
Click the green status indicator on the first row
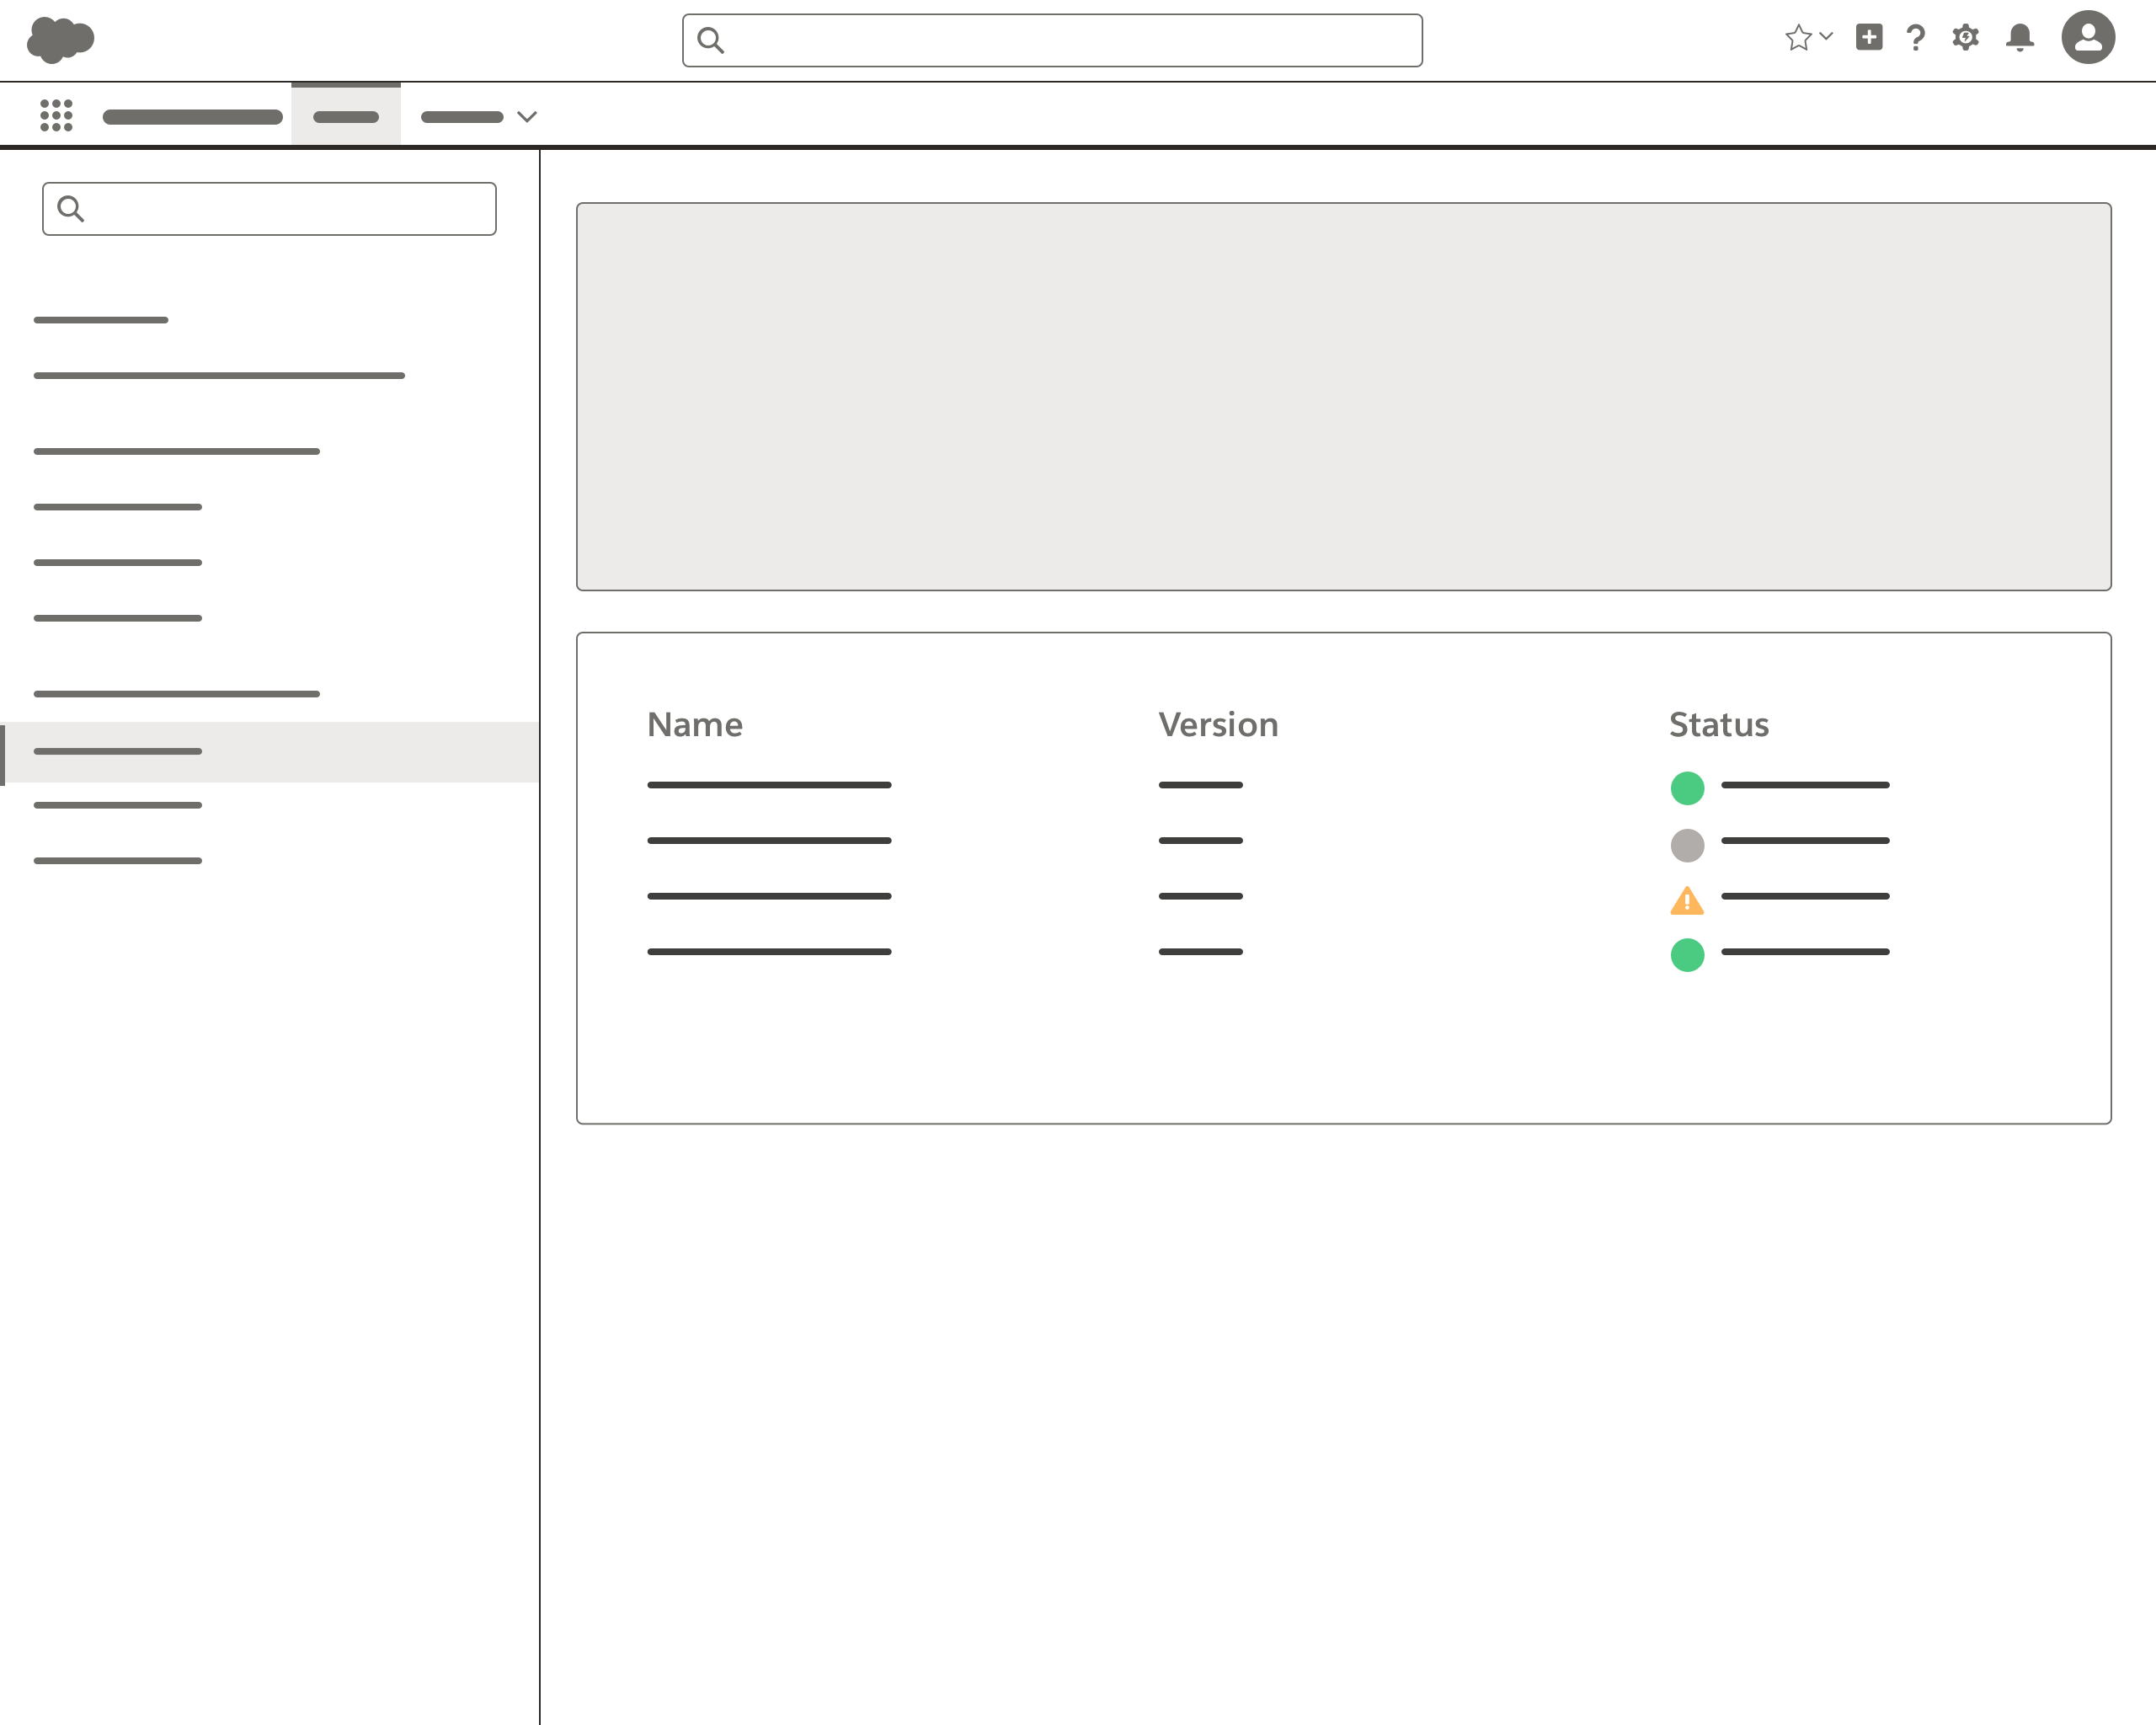pyautogui.click(x=1687, y=788)
